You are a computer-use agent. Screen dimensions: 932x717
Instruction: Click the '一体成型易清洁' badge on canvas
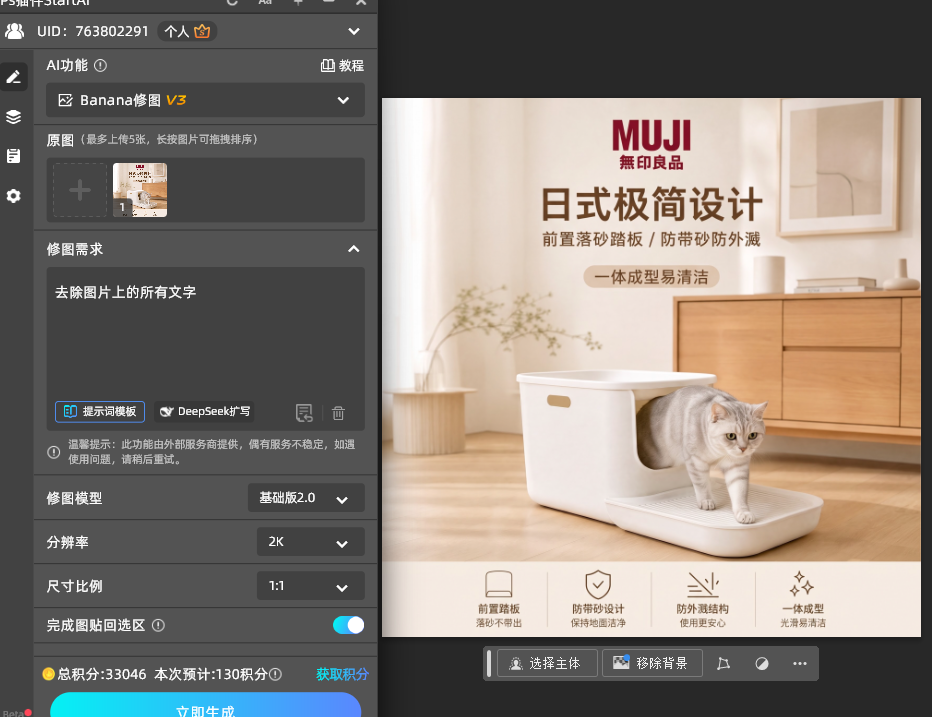click(x=651, y=277)
